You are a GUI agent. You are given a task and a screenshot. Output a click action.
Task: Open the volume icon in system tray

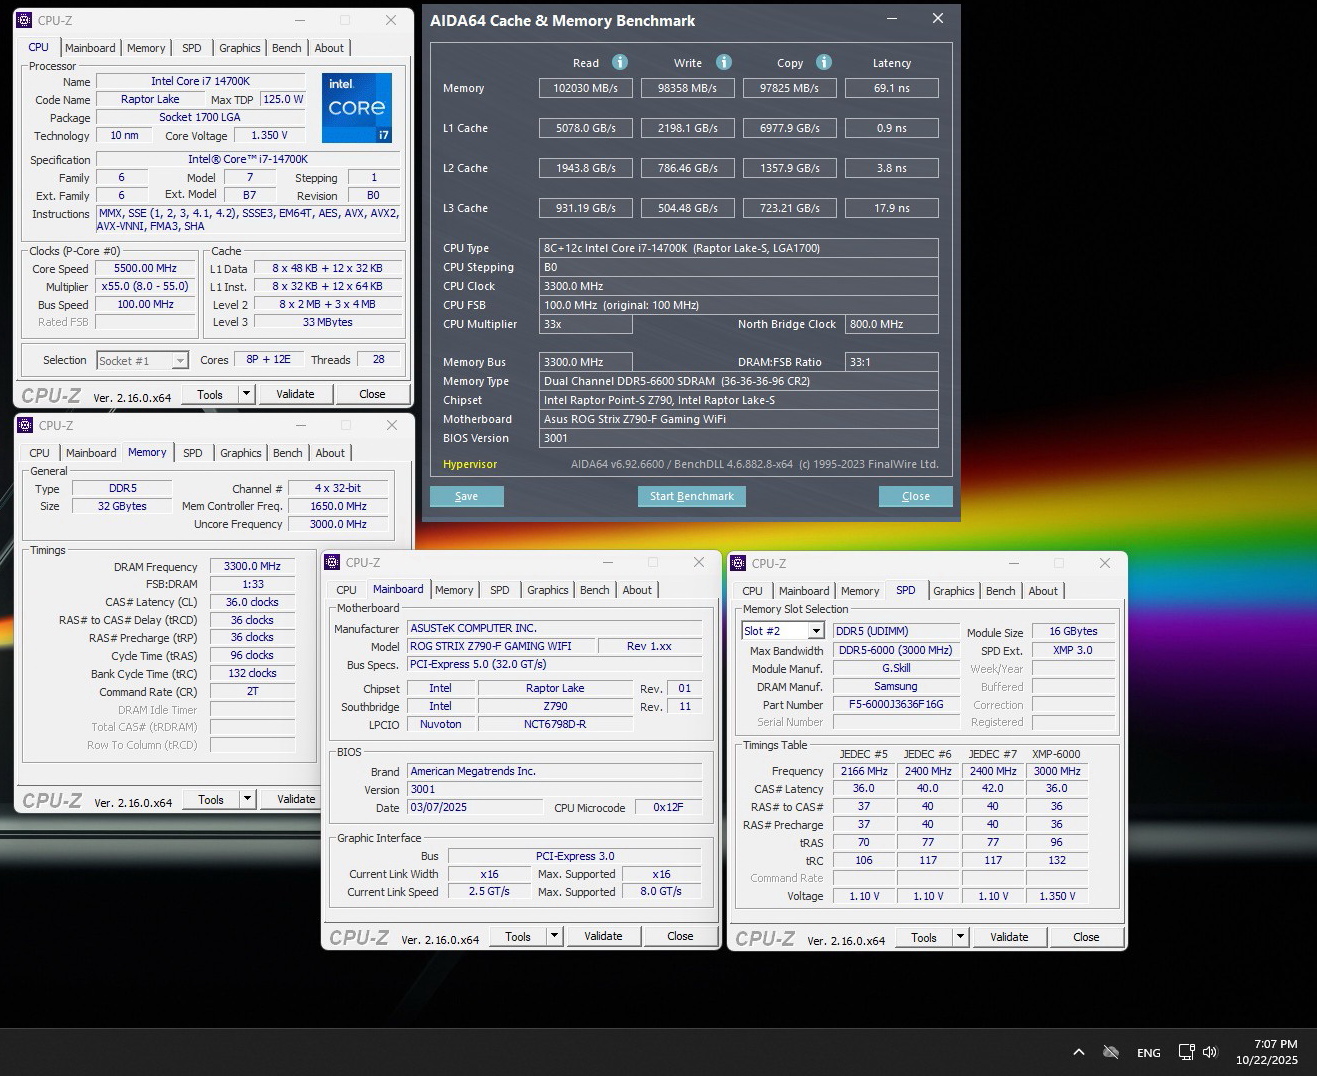coord(1210,1052)
